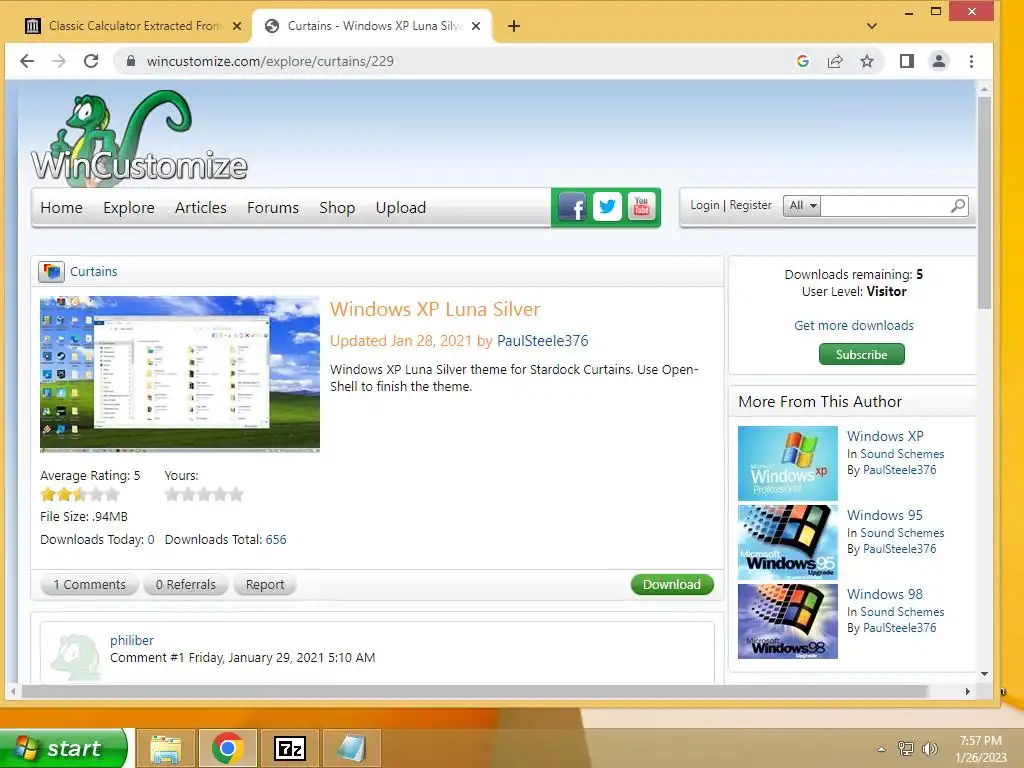Open the Windows 98 sound scheme thumbnail
Screen dimensions: 1024x768
click(x=788, y=621)
